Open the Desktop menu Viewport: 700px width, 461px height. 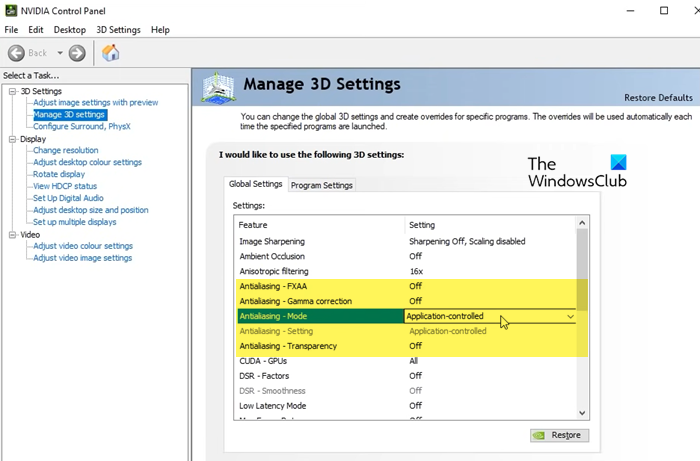(x=69, y=30)
